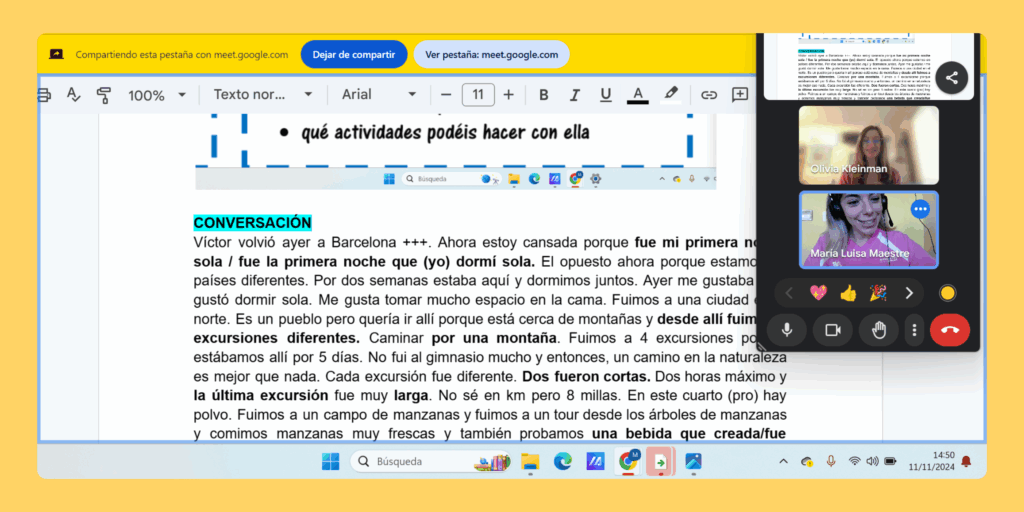Add a comment with the toolbar icon
Image resolution: width=1024 pixels, height=512 pixels.
(740, 95)
